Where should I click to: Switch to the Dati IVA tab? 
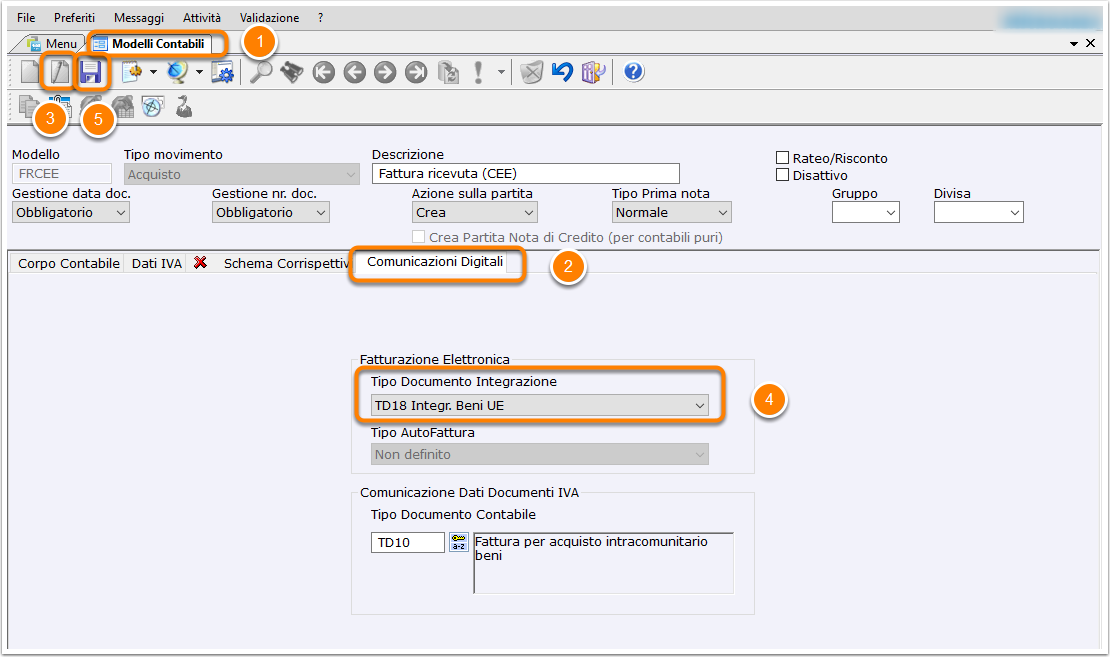point(156,263)
